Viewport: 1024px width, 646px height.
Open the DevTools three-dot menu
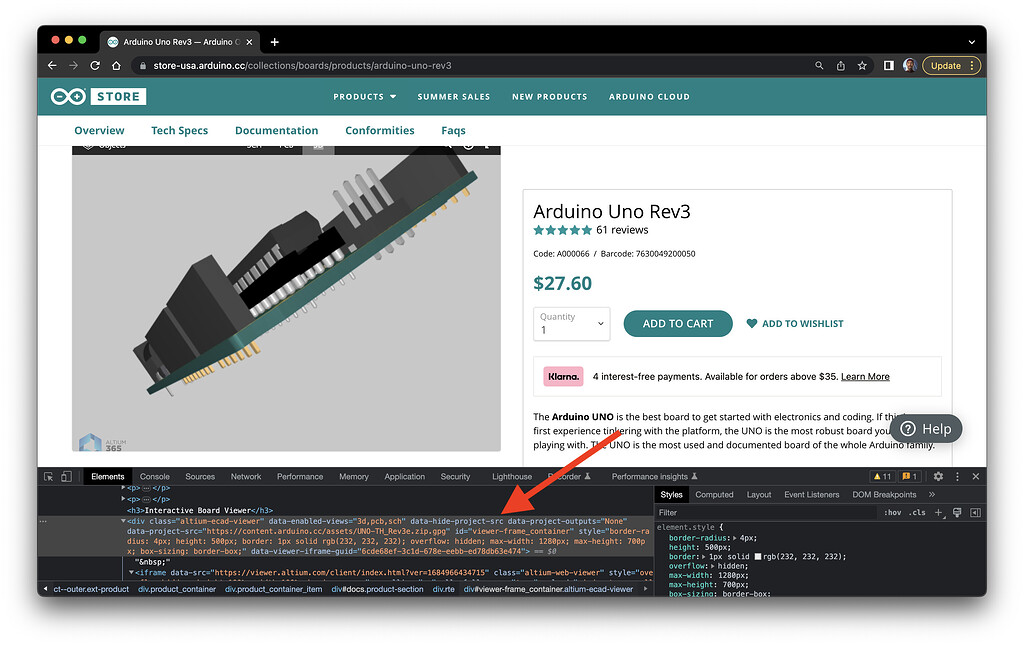pos(958,477)
